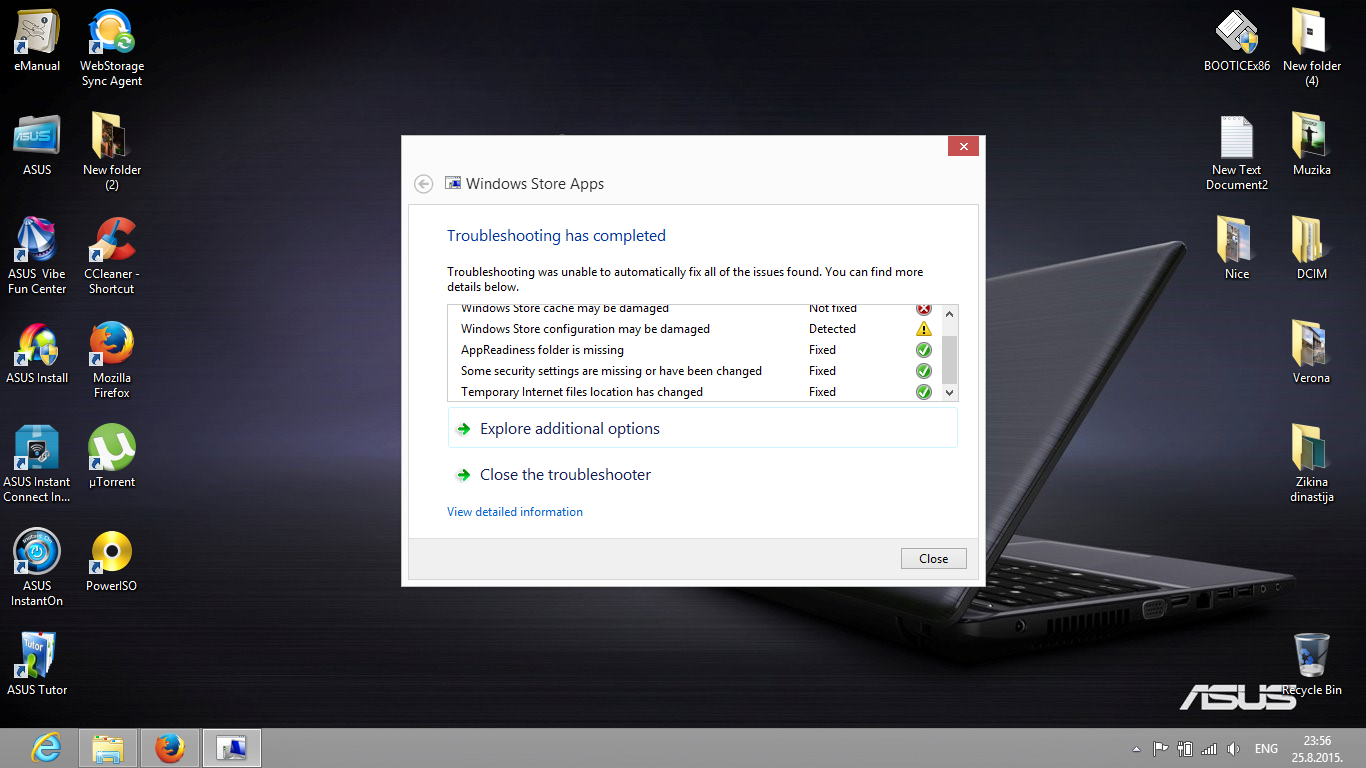Click green check for security settings row
This screenshot has height=768, width=1366.
[924, 371]
